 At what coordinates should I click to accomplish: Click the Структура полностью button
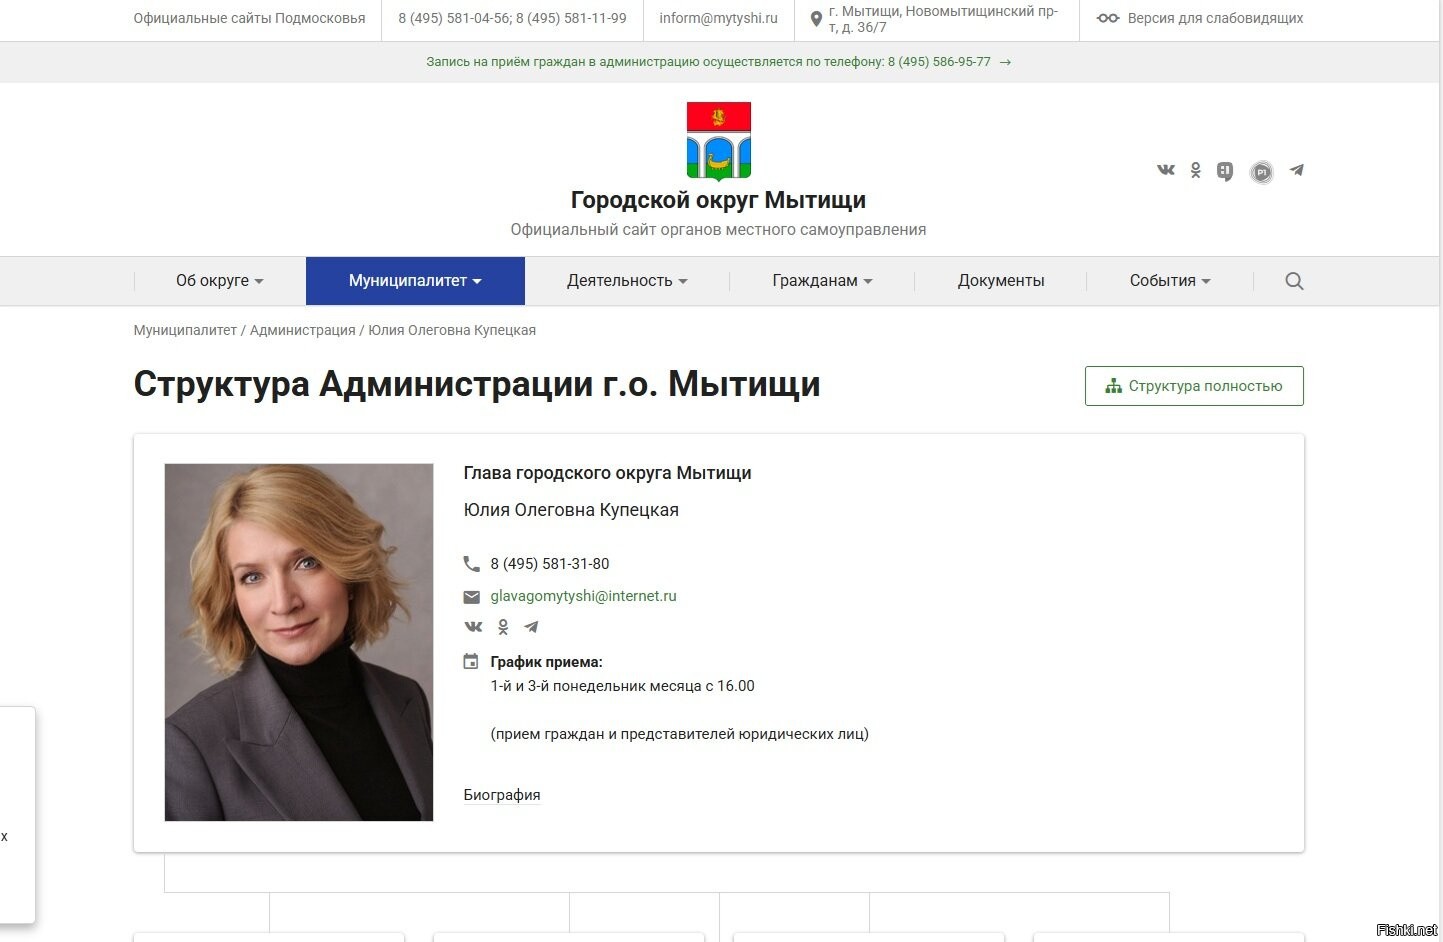(x=1194, y=386)
